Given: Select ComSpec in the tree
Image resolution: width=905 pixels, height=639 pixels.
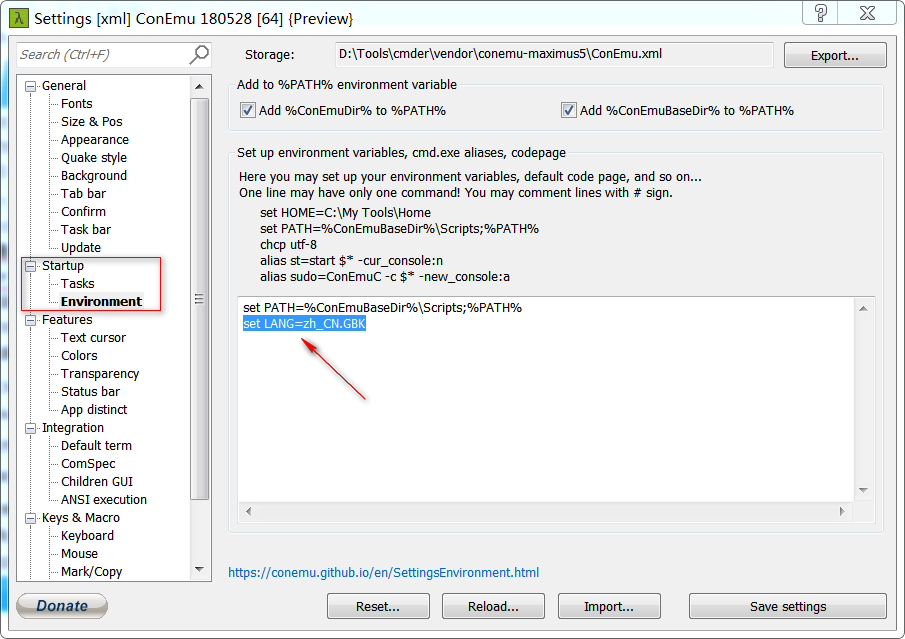Looking at the screenshot, I should (88, 464).
